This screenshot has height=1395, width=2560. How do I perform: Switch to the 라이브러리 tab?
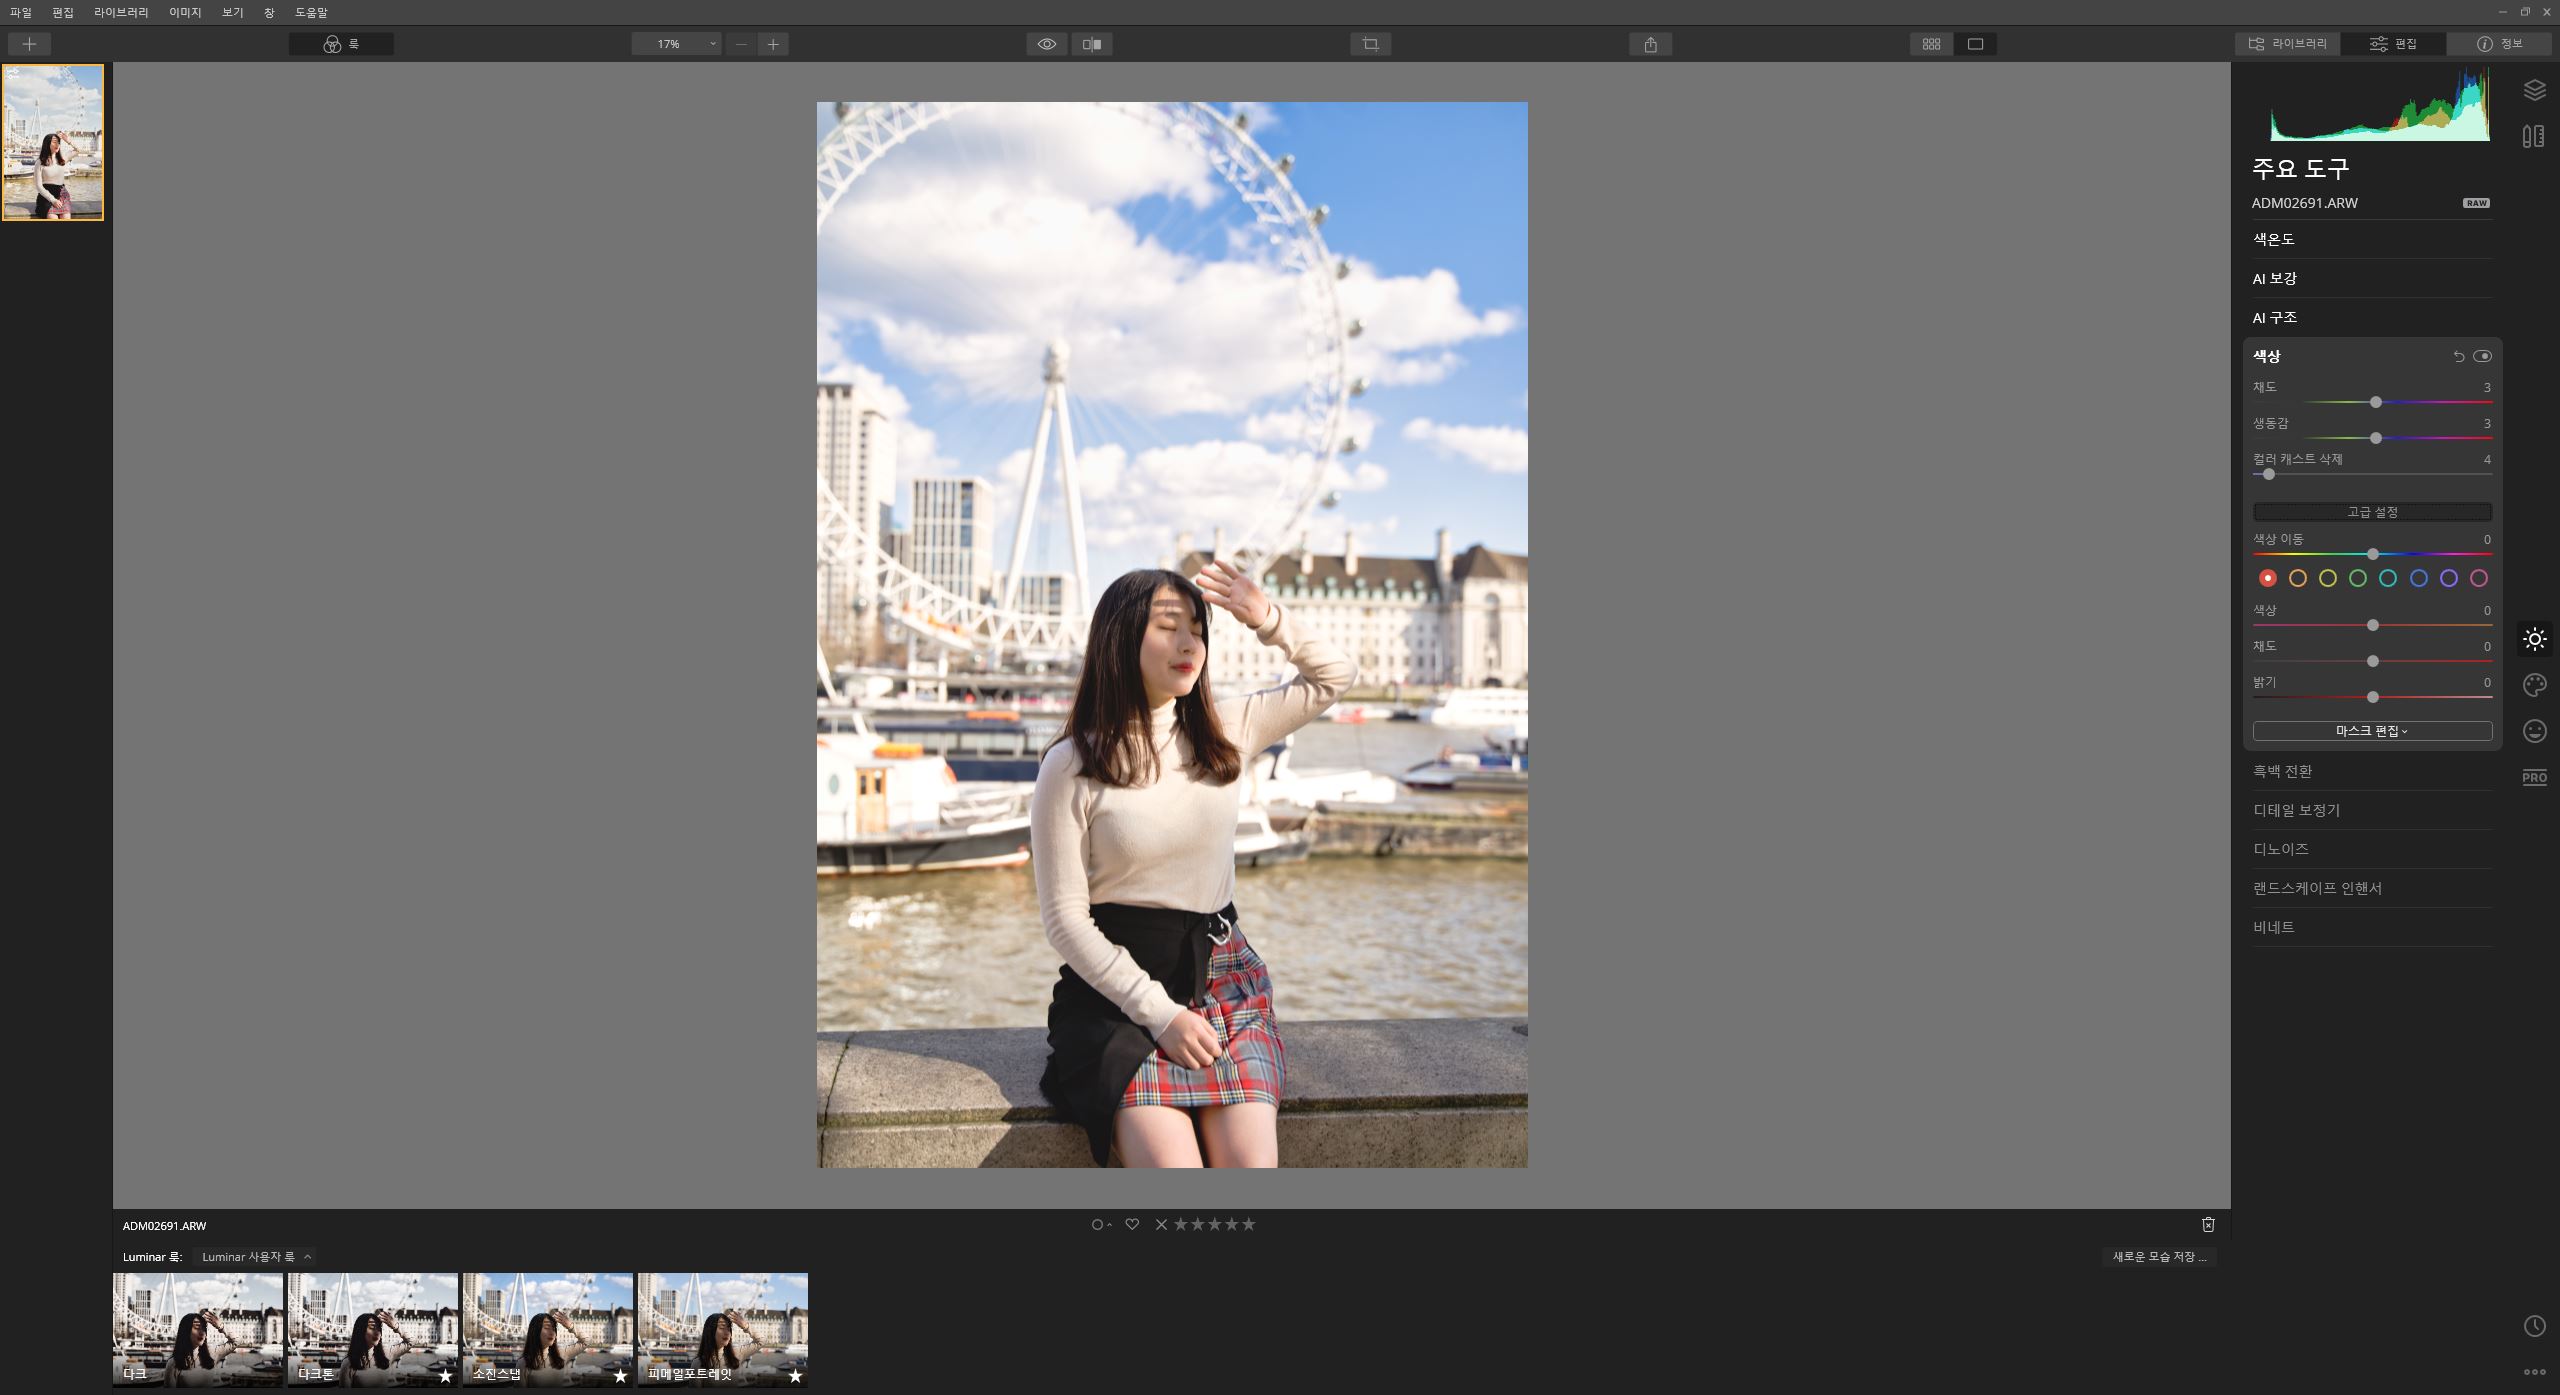[2287, 44]
